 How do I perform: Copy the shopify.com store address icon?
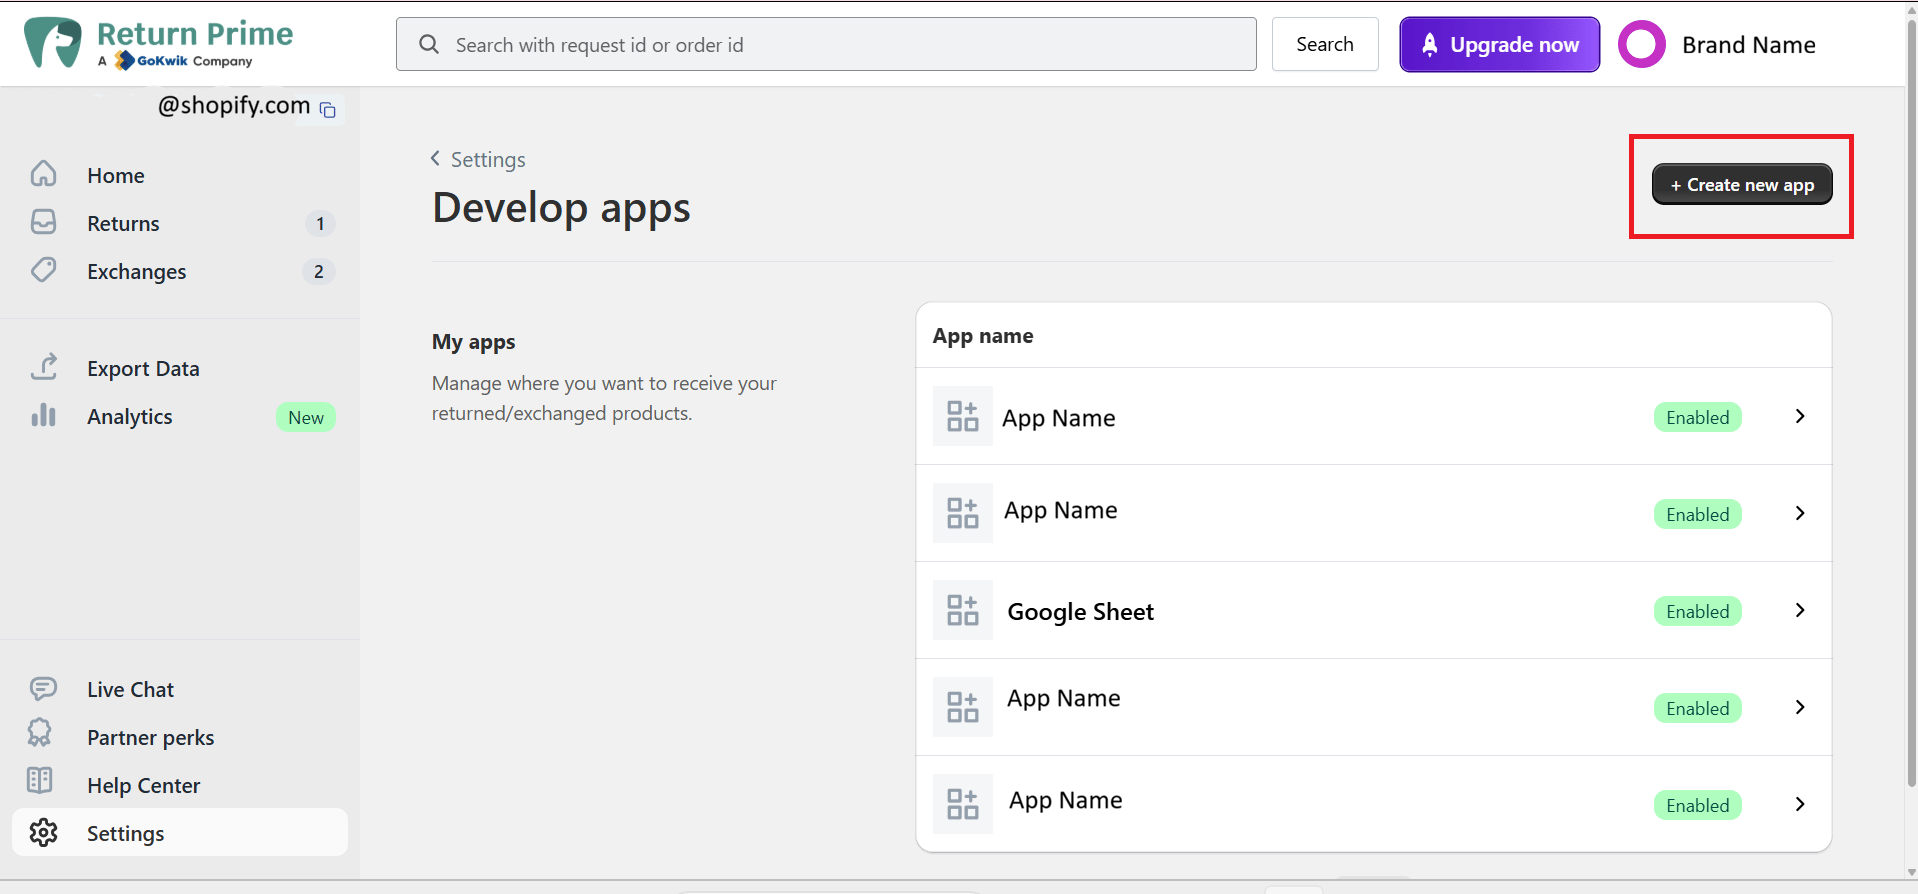point(328,109)
